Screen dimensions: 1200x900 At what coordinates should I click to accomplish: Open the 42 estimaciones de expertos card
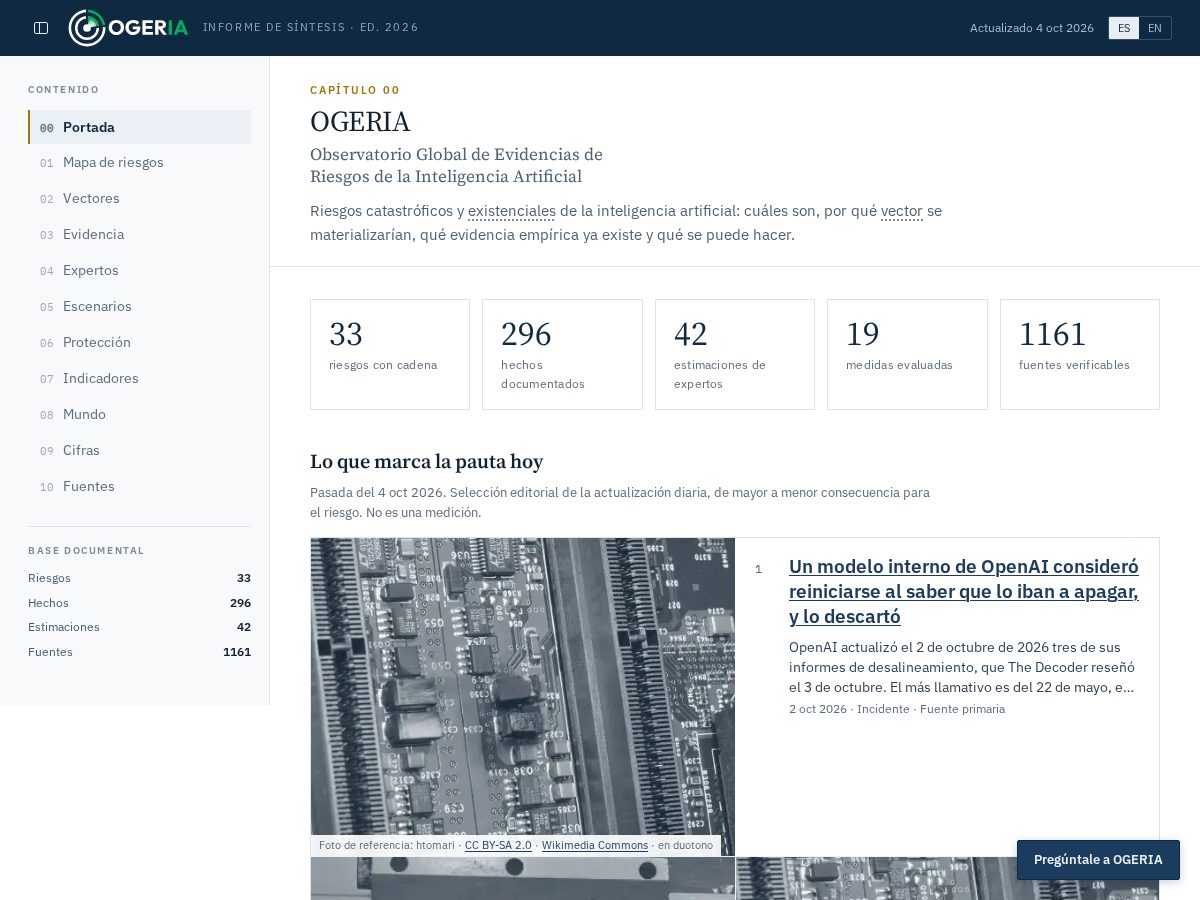click(x=735, y=354)
